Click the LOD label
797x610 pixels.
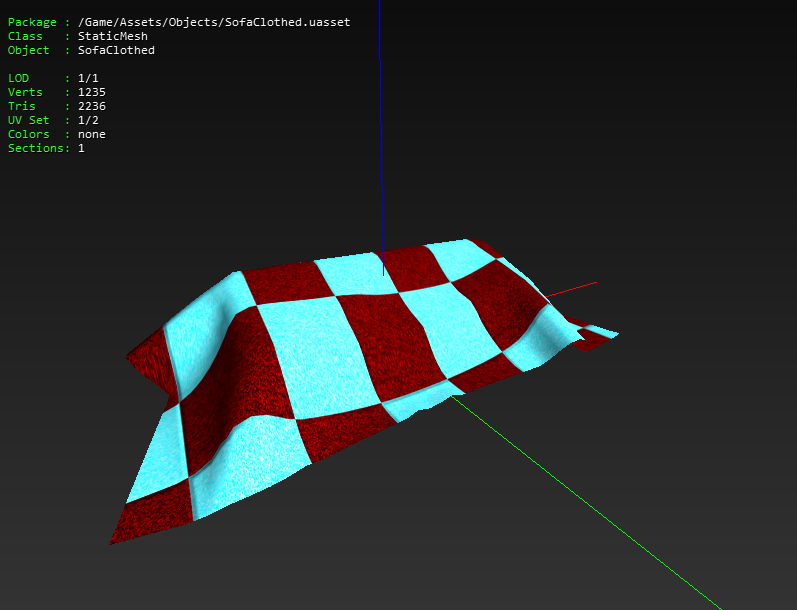pyautogui.click(x=18, y=78)
